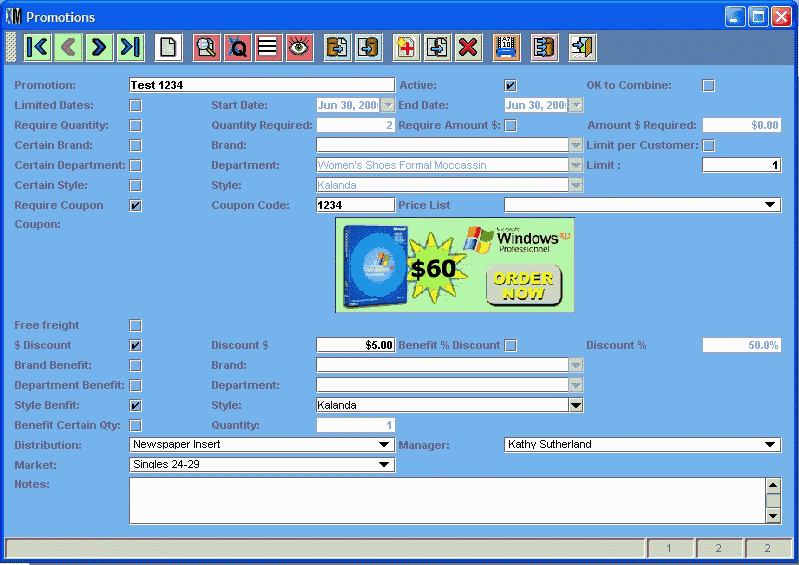Viewport: 799px width, 565px height.
Task: Click the printer report icon
Action: tap(507, 47)
